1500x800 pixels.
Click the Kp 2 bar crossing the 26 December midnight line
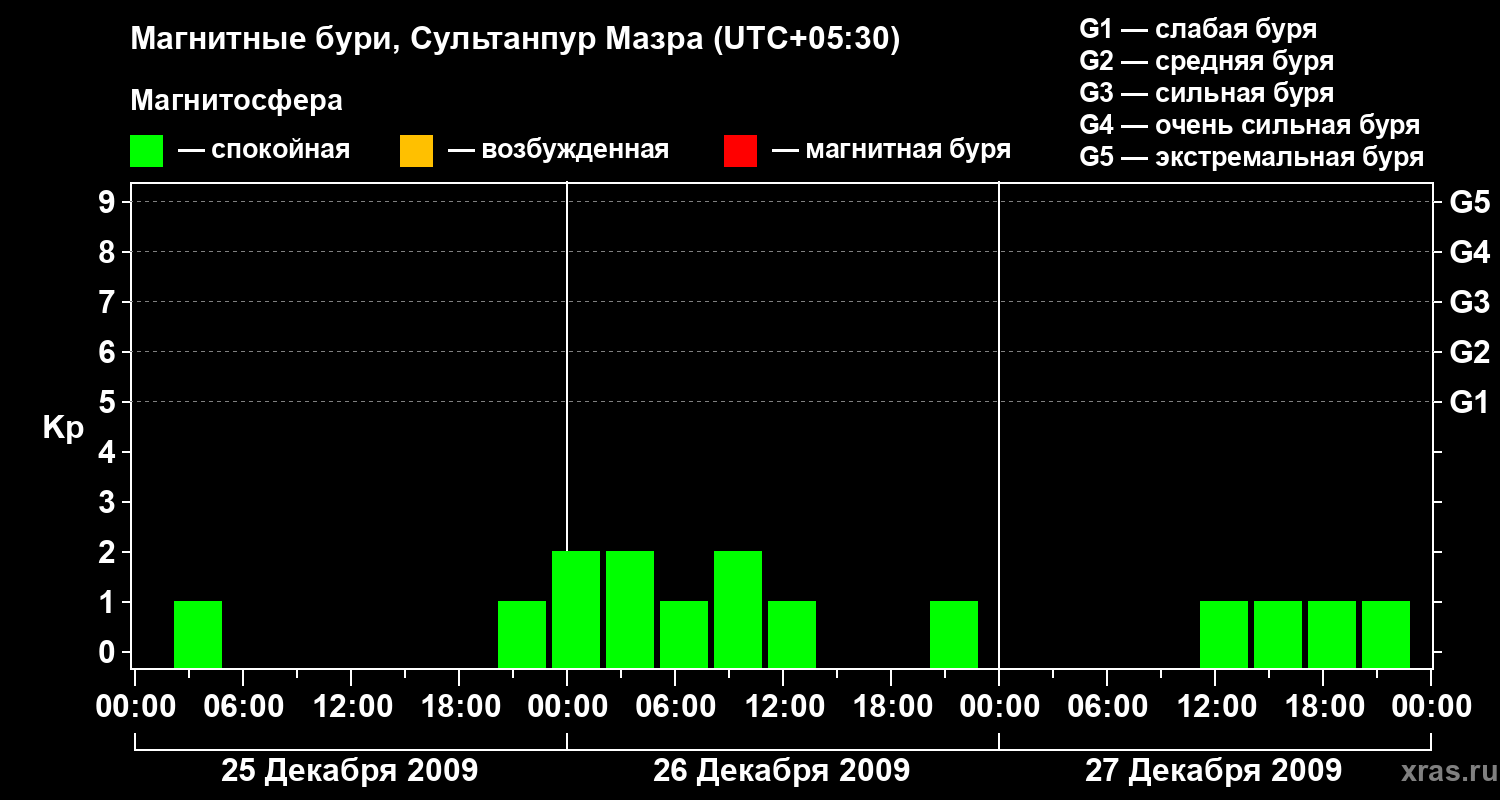click(576, 609)
